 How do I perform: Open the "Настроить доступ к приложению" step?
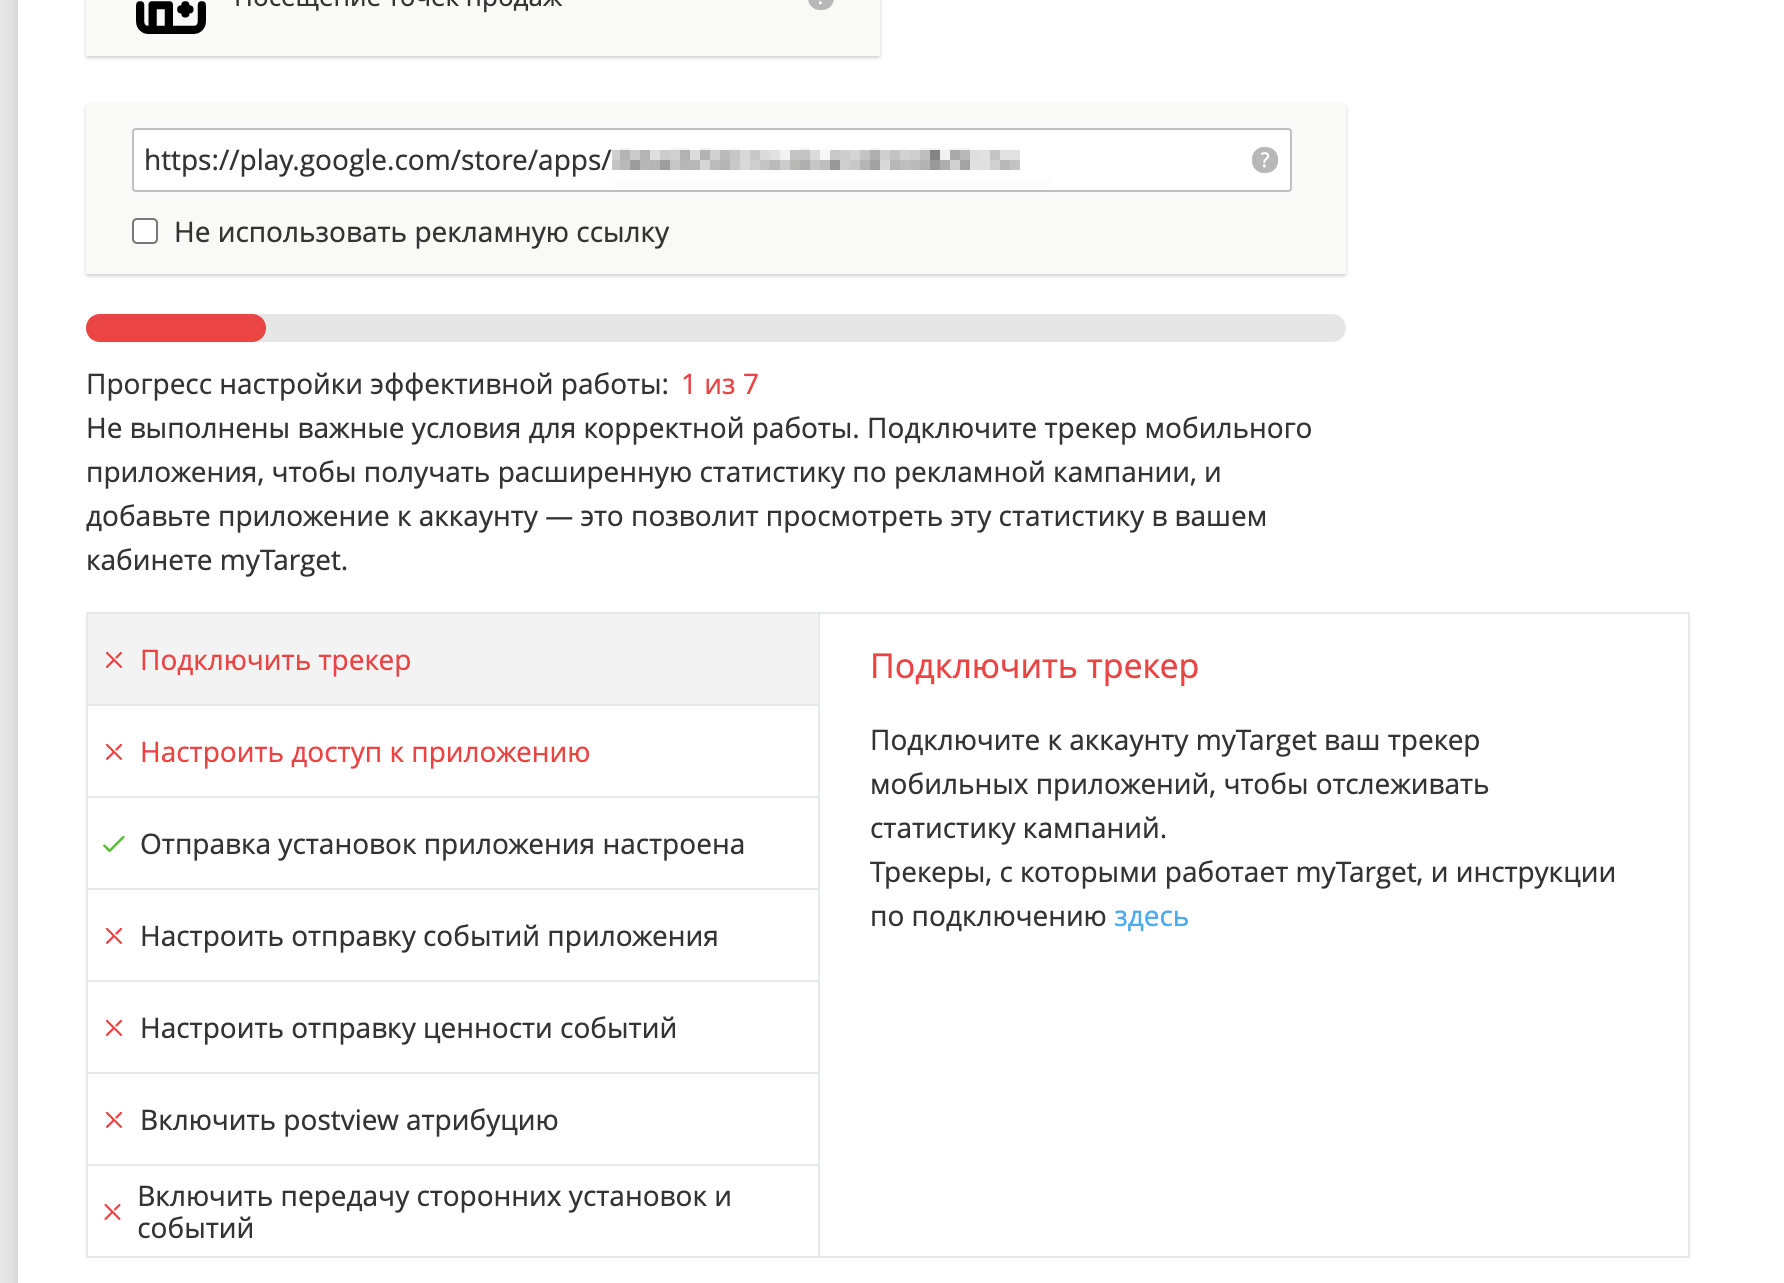coord(365,752)
